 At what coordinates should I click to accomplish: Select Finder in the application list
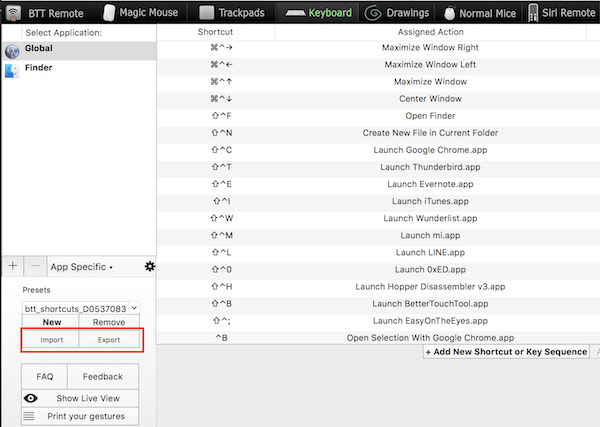(79, 70)
